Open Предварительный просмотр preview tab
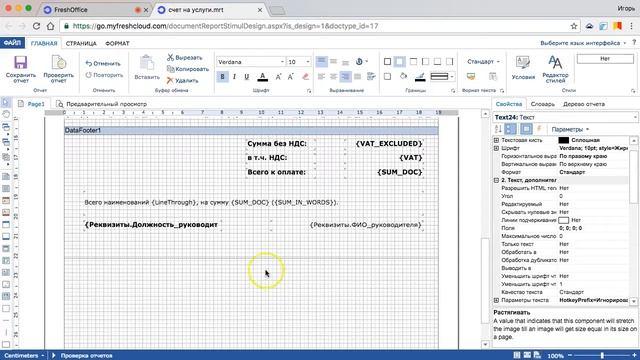Screen dimensions: 640x360 point(102,104)
